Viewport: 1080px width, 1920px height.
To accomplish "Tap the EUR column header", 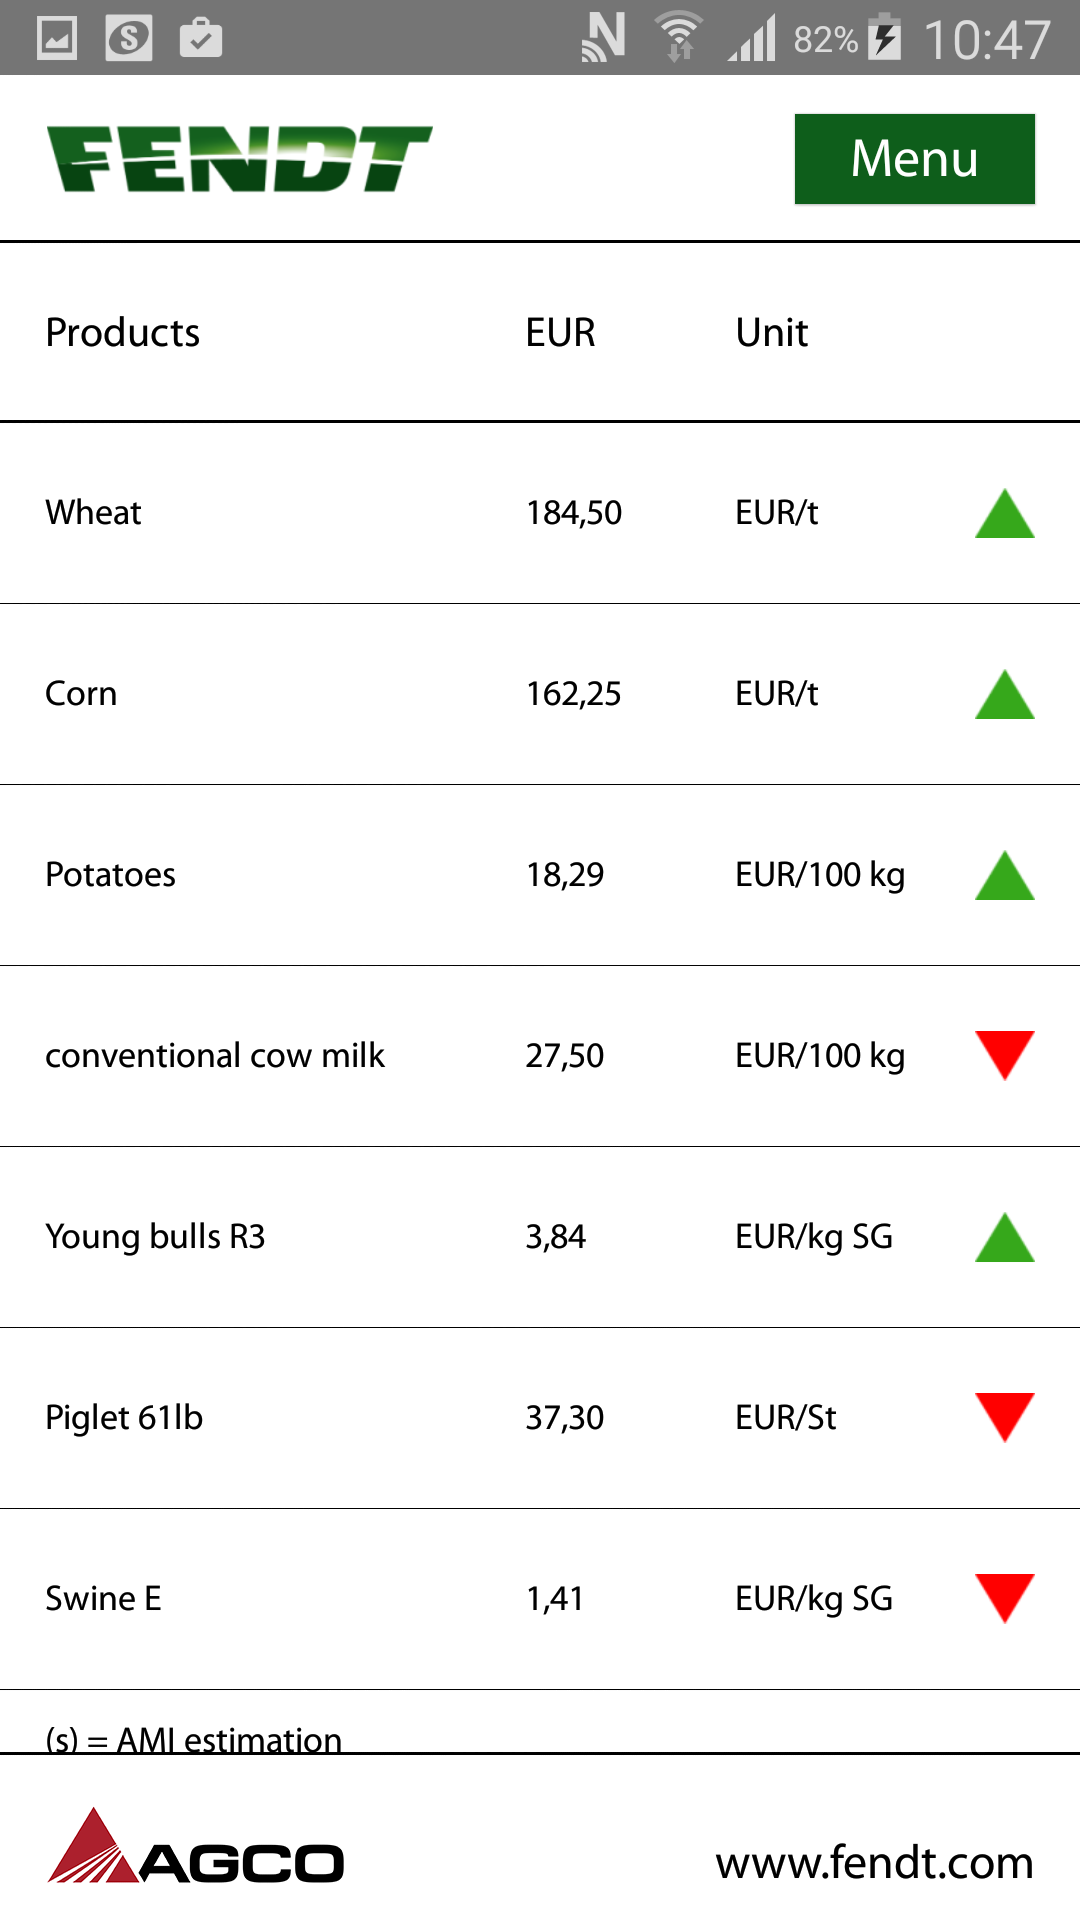I will (560, 332).
